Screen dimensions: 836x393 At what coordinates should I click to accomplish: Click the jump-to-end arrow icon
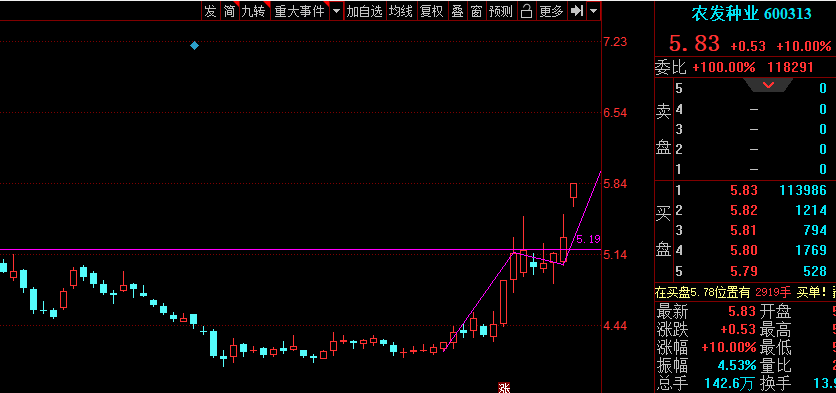click(x=577, y=11)
